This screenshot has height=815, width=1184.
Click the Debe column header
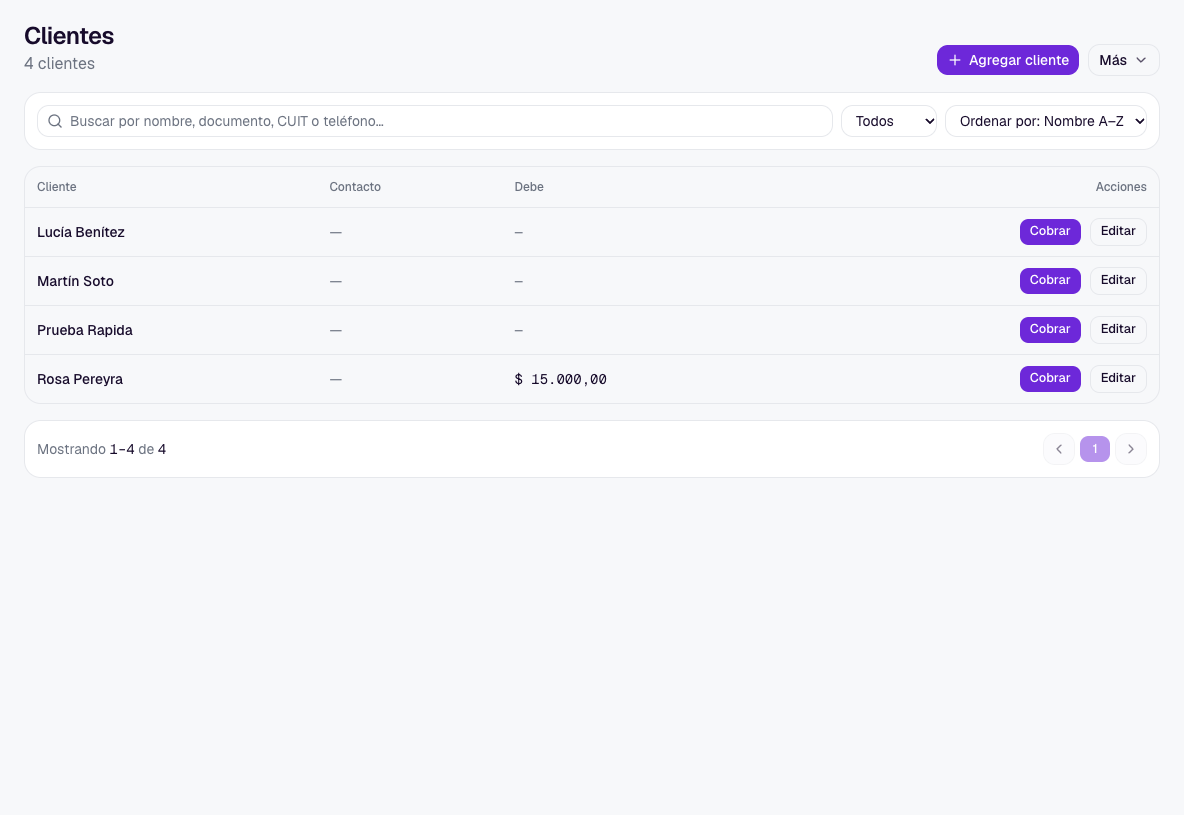[x=529, y=187]
